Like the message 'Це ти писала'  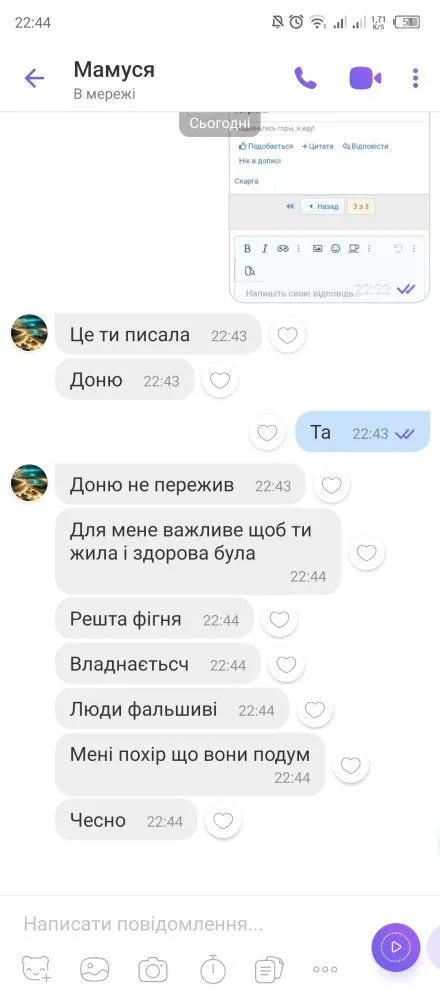point(288,335)
